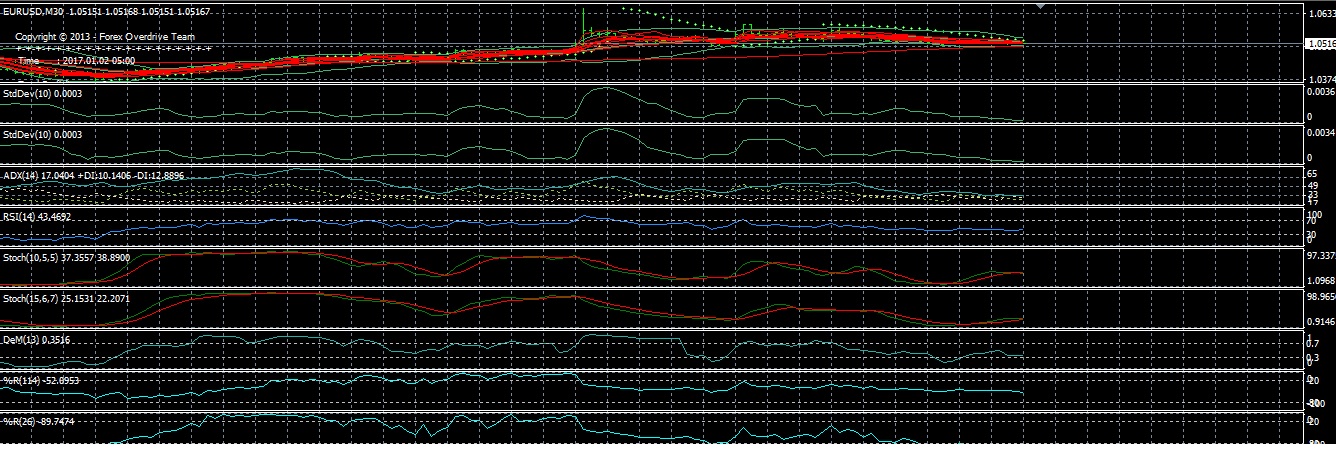This screenshot has height=460, width=1336.
Task: Click the 0.0034 StdDev scale value
Action: [x=1321, y=132]
